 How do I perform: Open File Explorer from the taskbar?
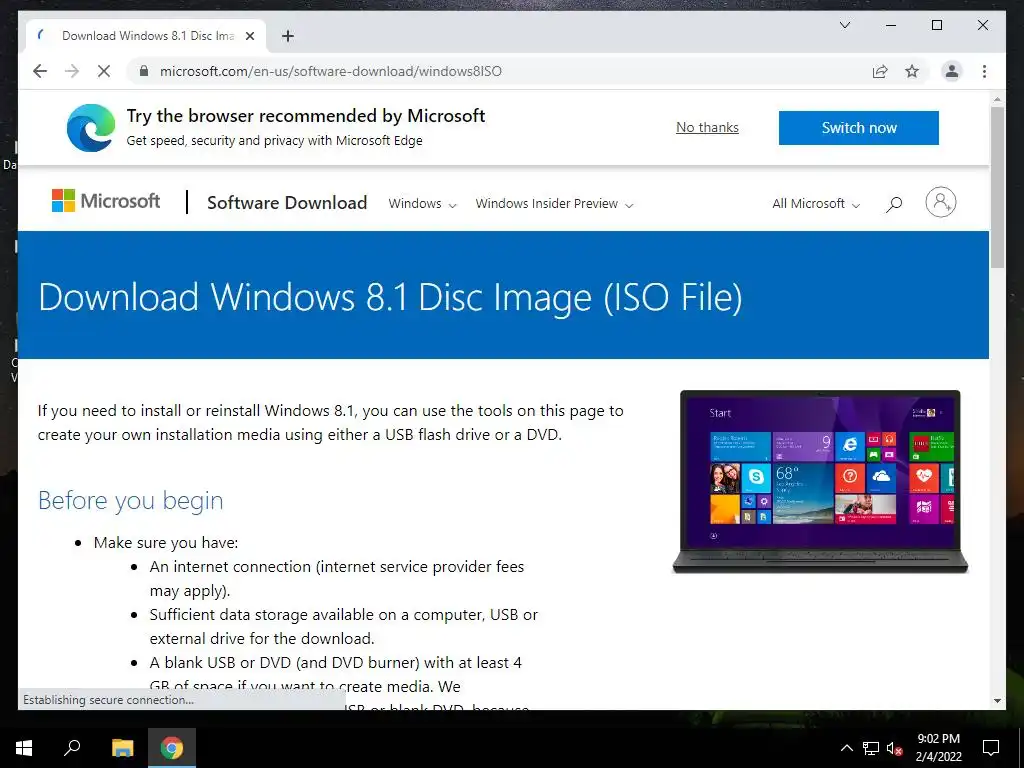pyautogui.click(x=122, y=748)
